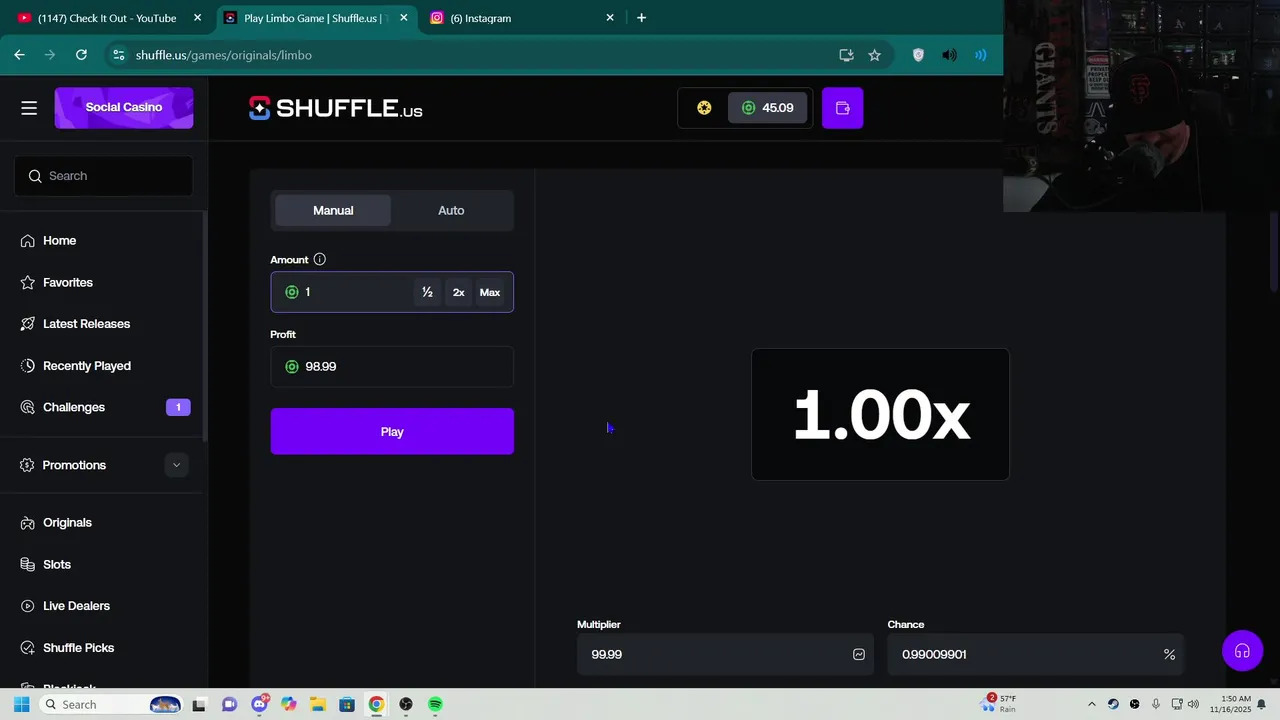This screenshot has width=1280, height=720.
Task: Click the Challenges badge showing 1
Action: click(x=178, y=407)
